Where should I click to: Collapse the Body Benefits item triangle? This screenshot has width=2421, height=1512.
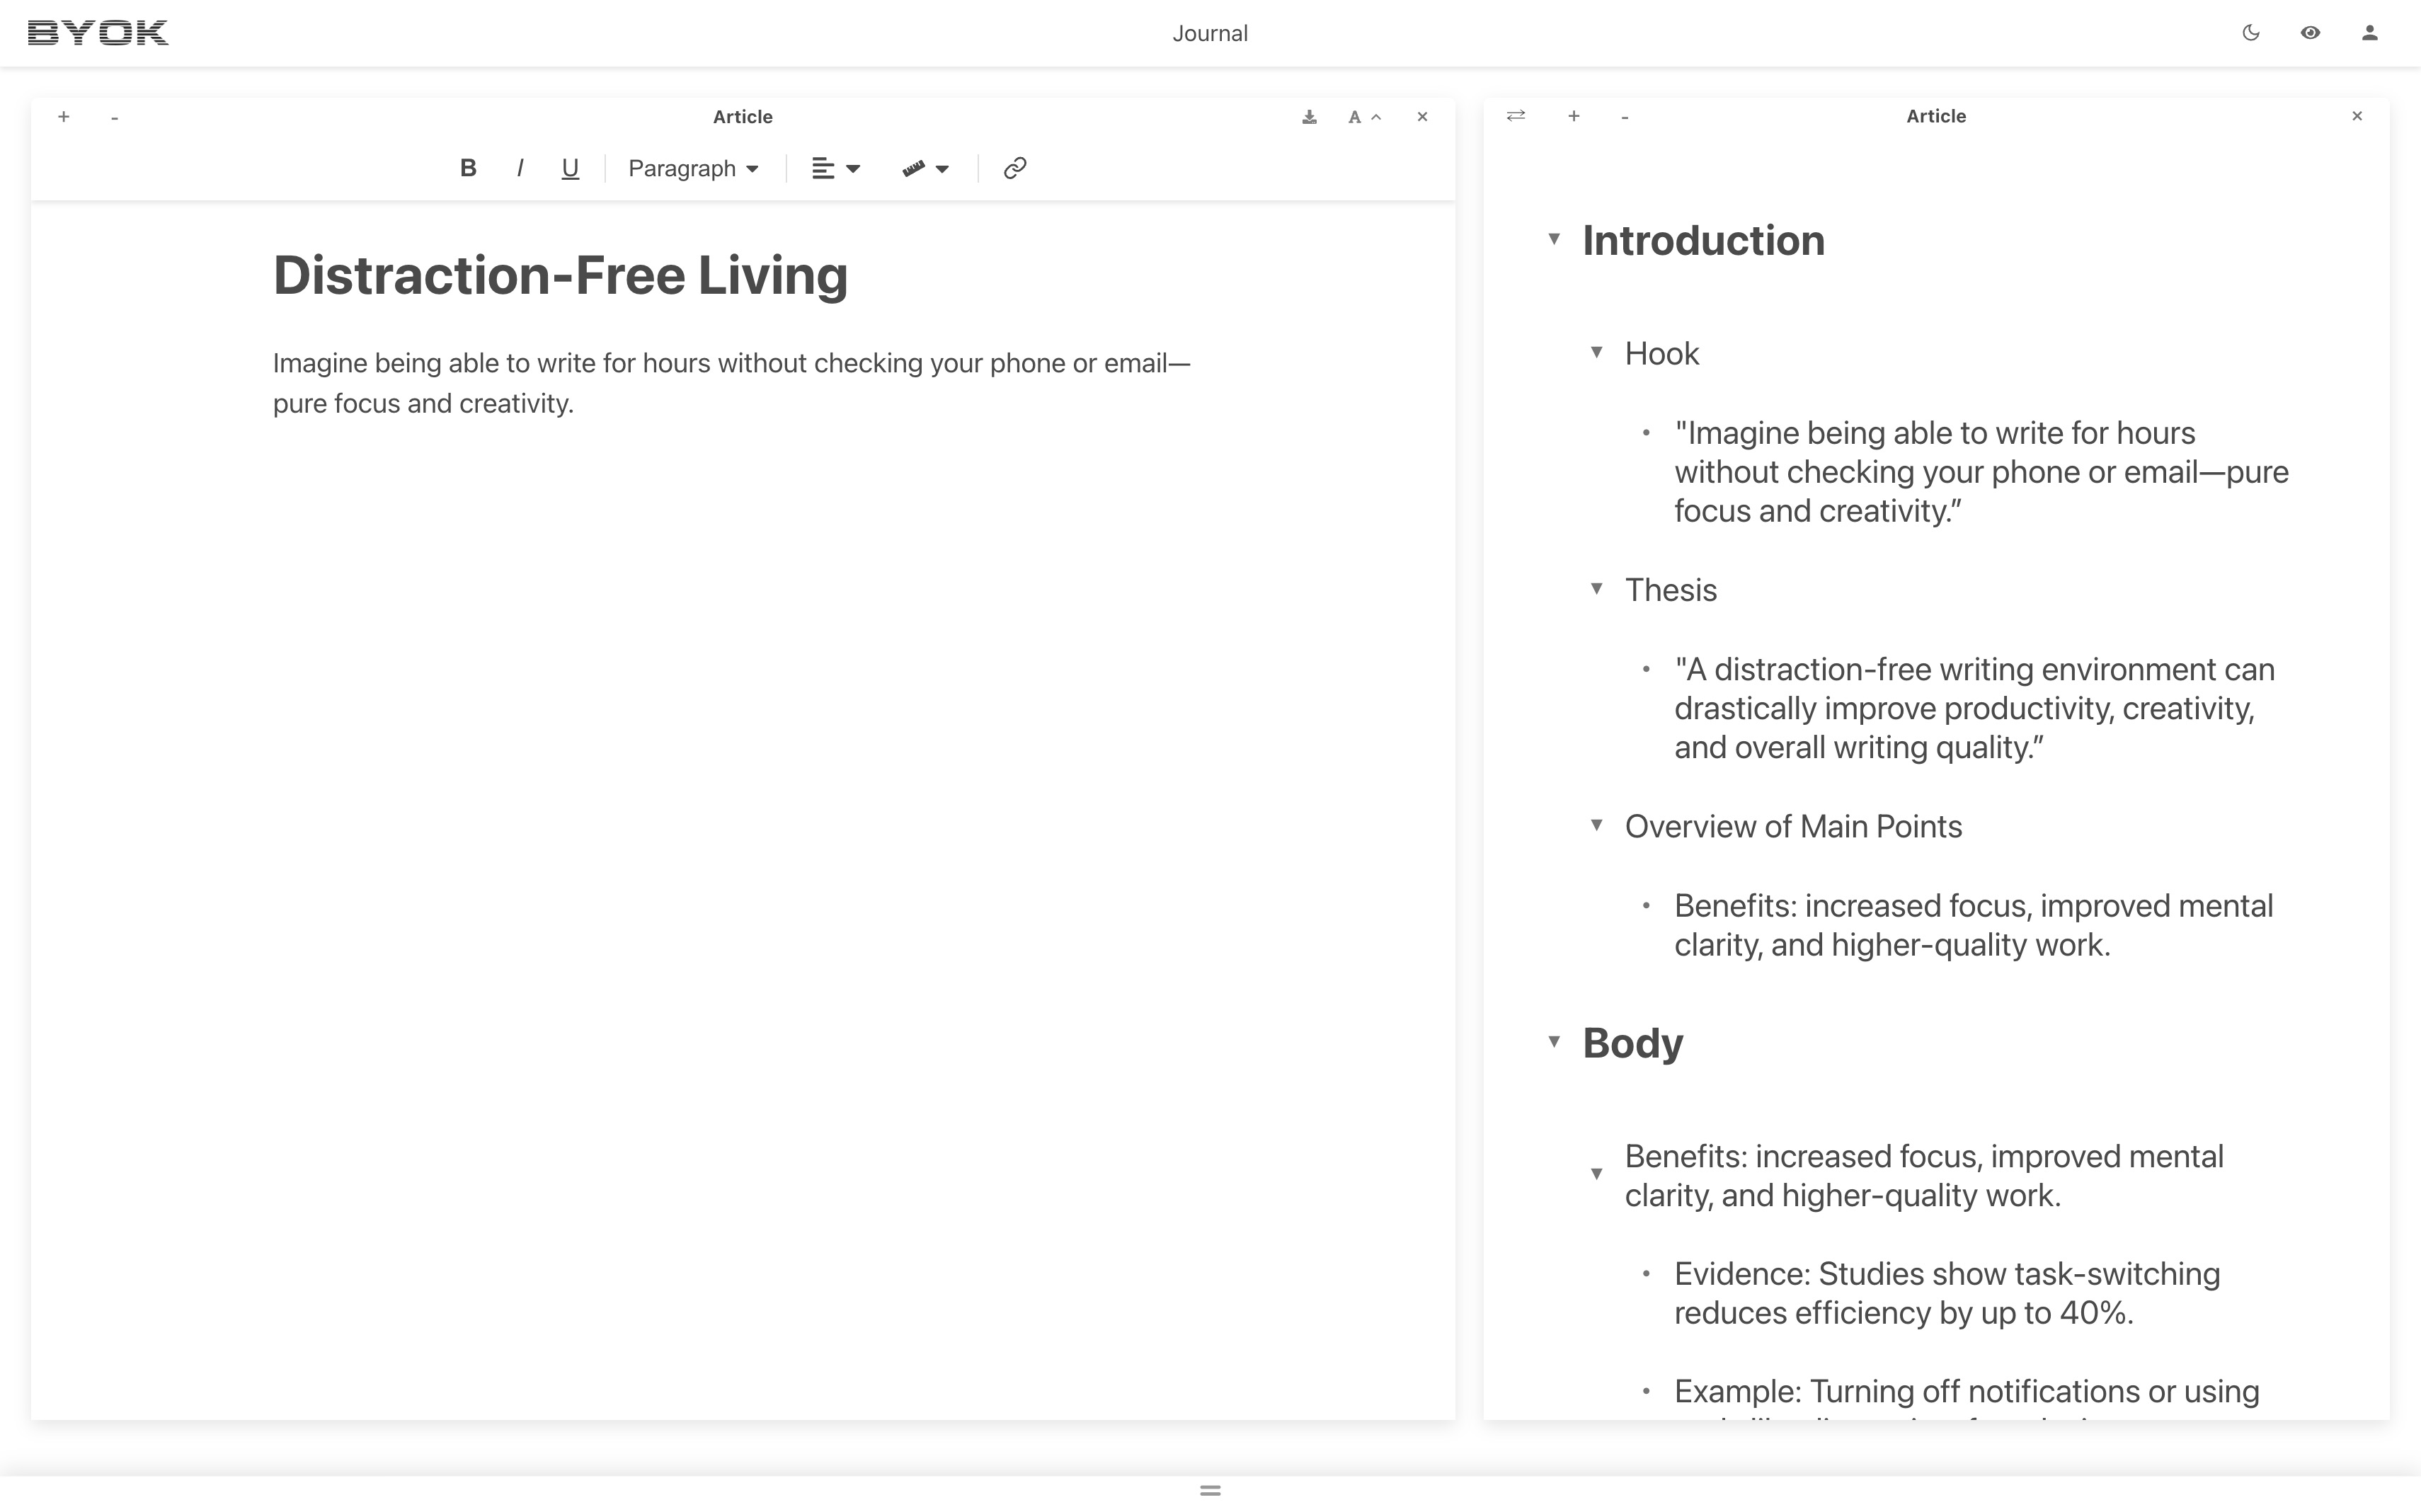pos(1596,1174)
